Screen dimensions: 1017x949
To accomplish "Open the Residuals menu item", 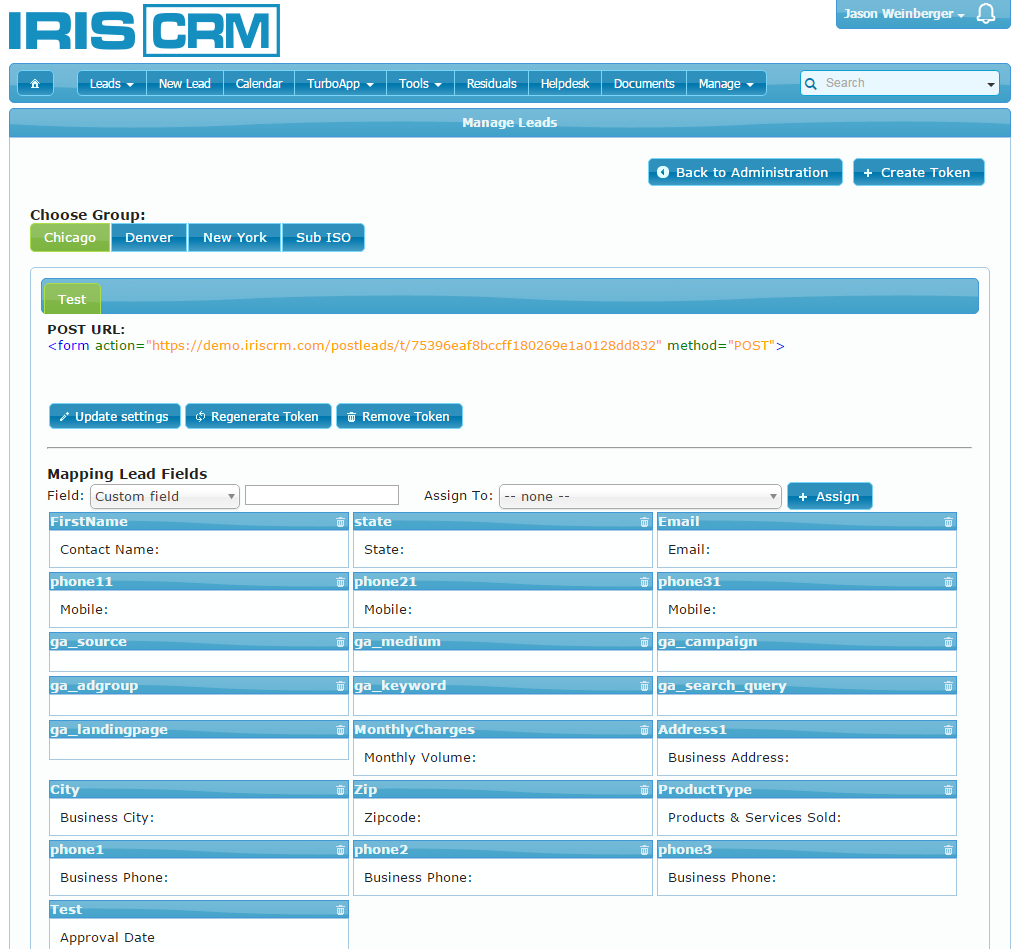I will tap(491, 84).
